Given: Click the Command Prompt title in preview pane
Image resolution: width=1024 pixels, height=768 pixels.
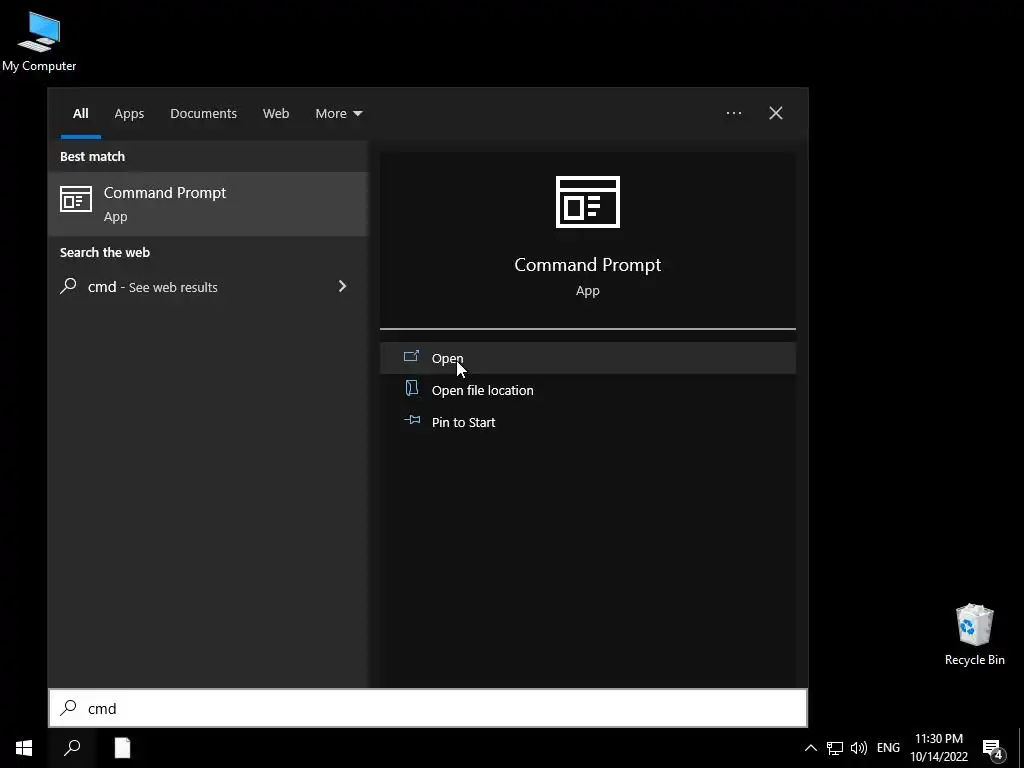Looking at the screenshot, I should pyautogui.click(x=587, y=264).
